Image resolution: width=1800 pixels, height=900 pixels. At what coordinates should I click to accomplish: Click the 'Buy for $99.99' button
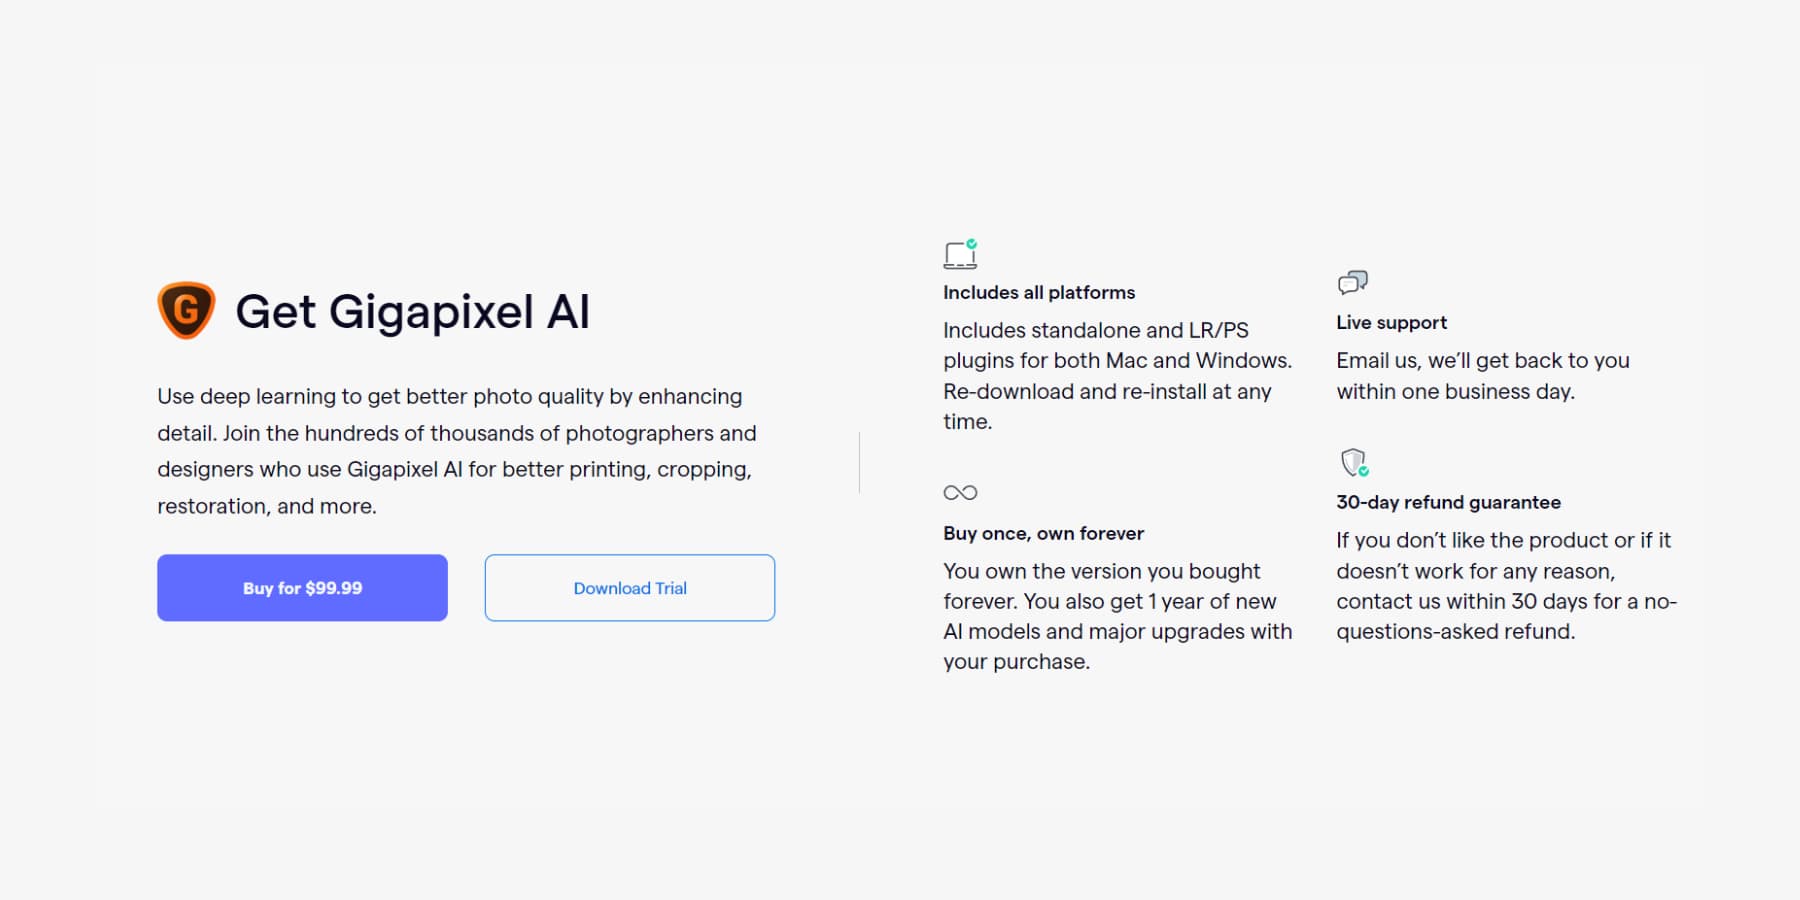point(301,588)
